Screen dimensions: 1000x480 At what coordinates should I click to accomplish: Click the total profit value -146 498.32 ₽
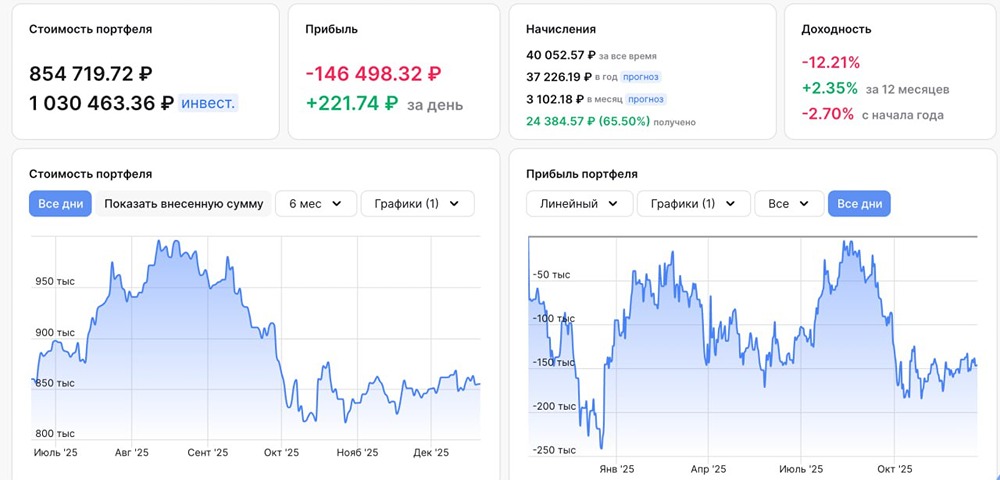373,74
